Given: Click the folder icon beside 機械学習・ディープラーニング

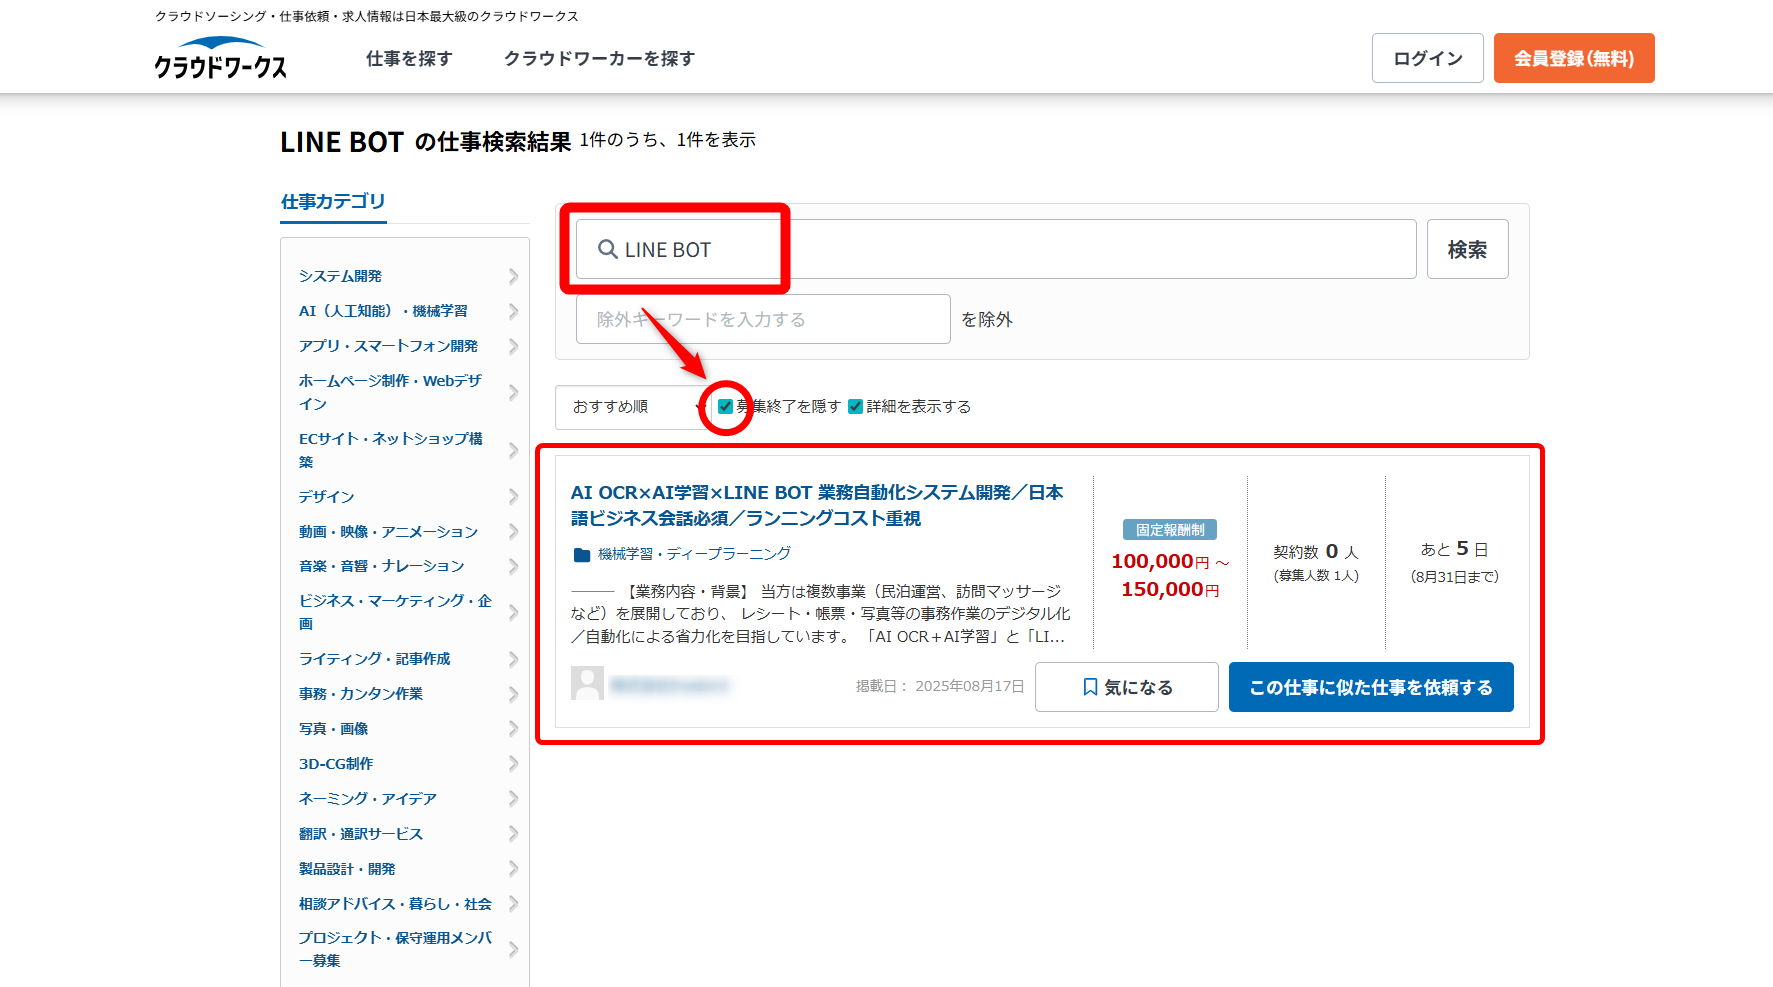Looking at the screenshot, I should point(581,554).
